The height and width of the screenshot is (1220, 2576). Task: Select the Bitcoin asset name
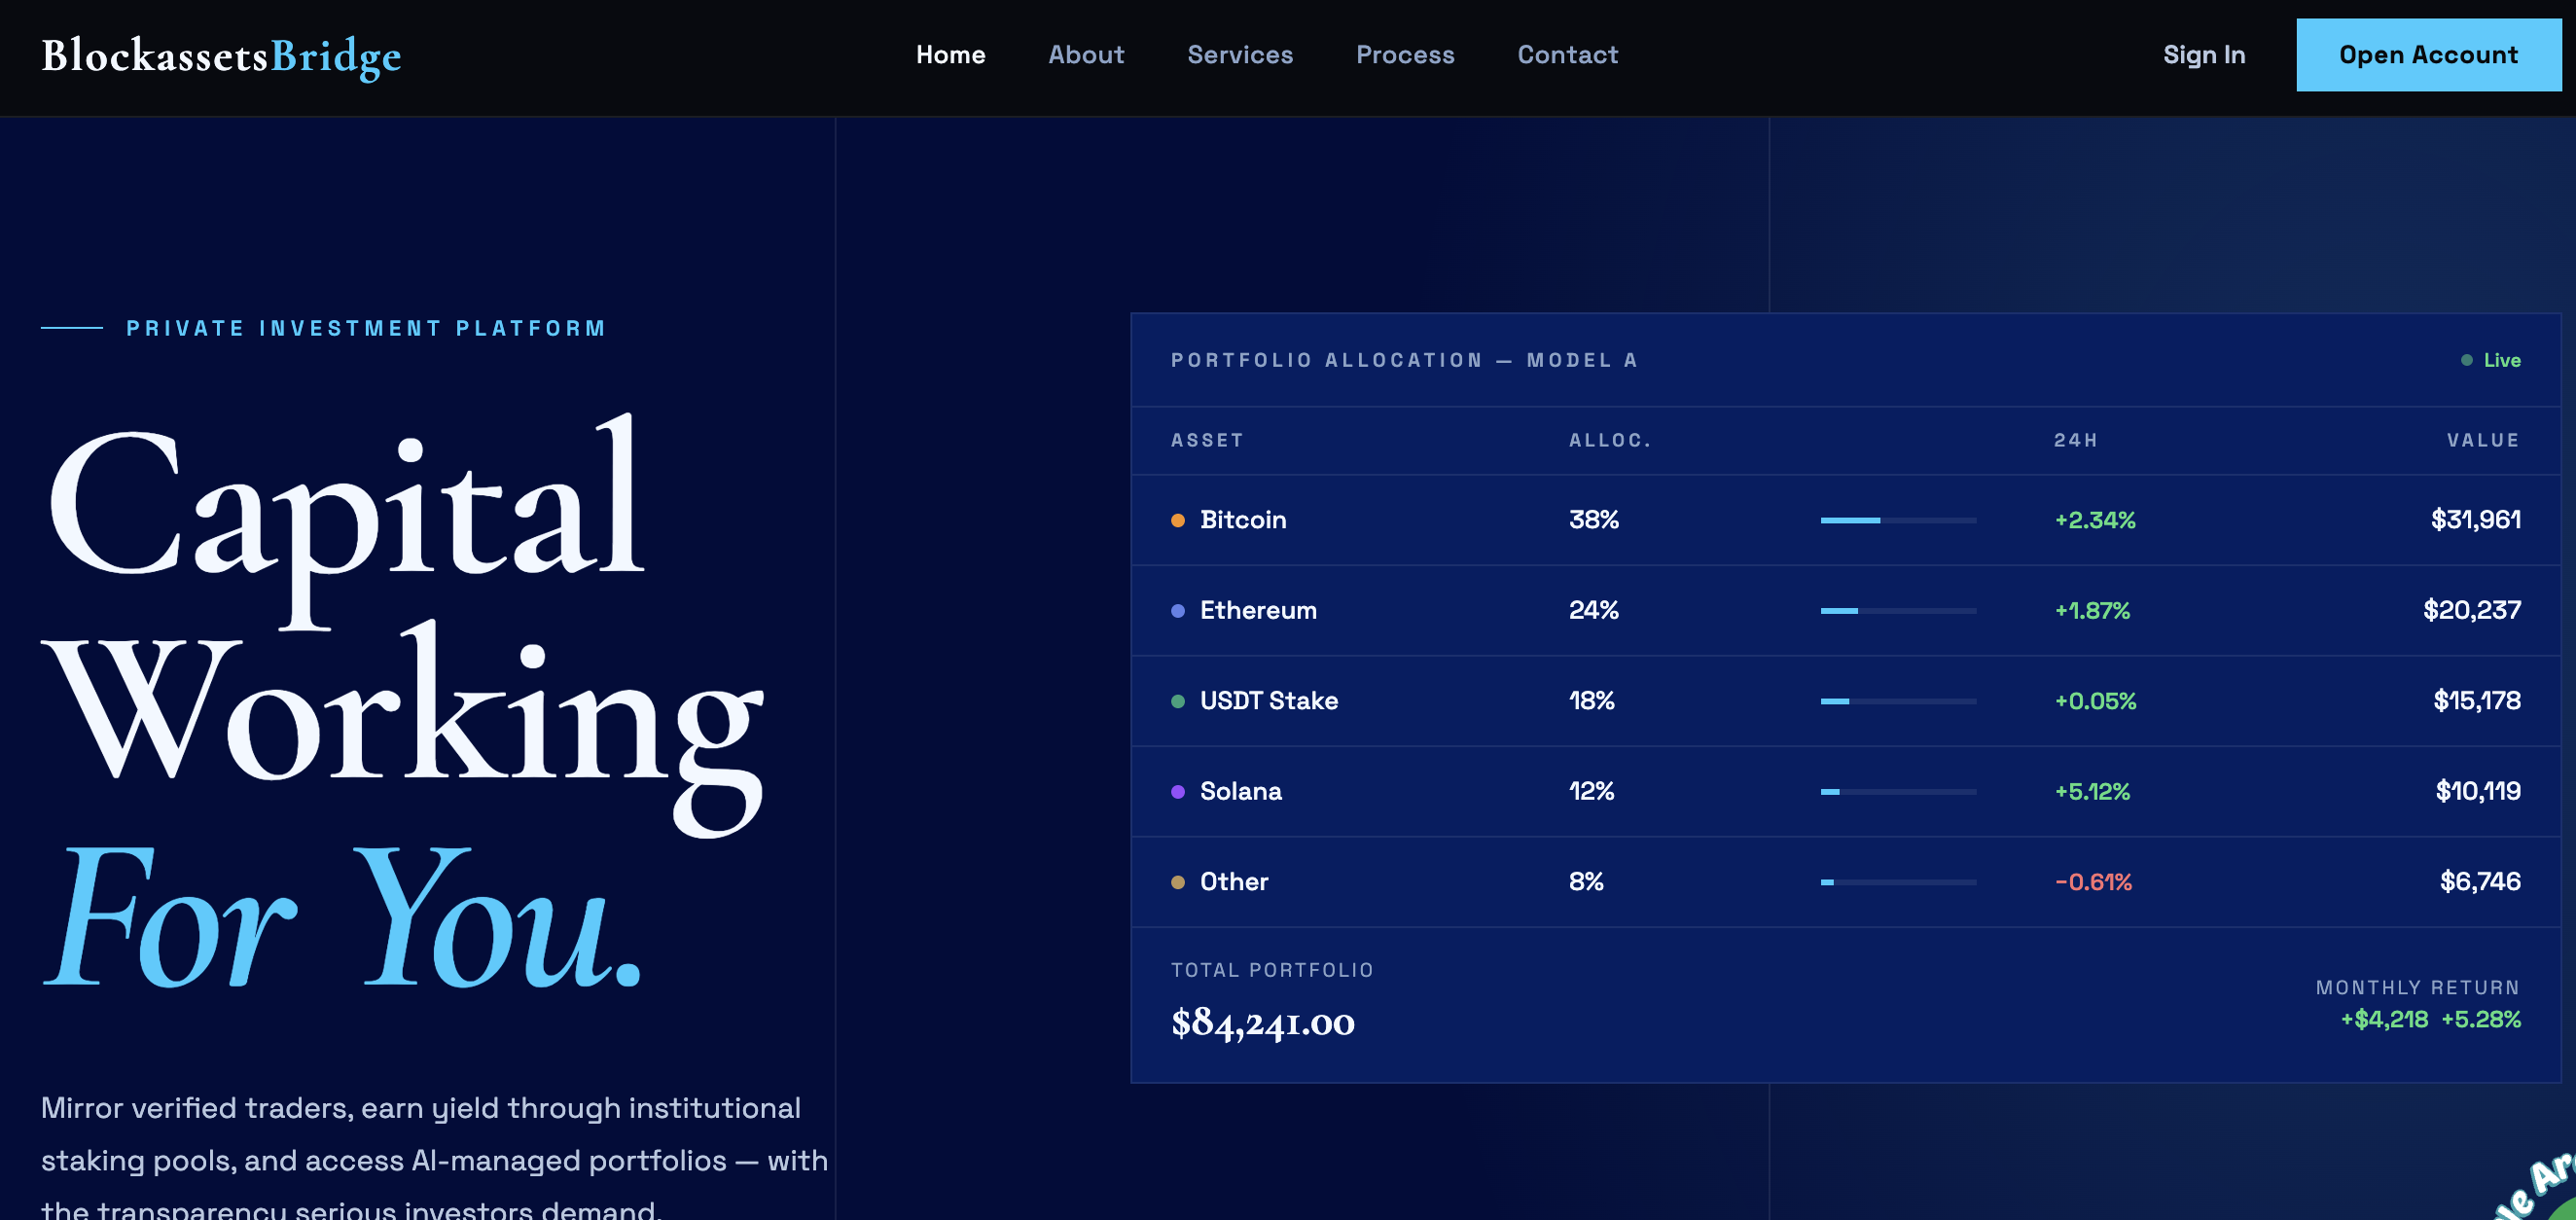[1243, 520]
